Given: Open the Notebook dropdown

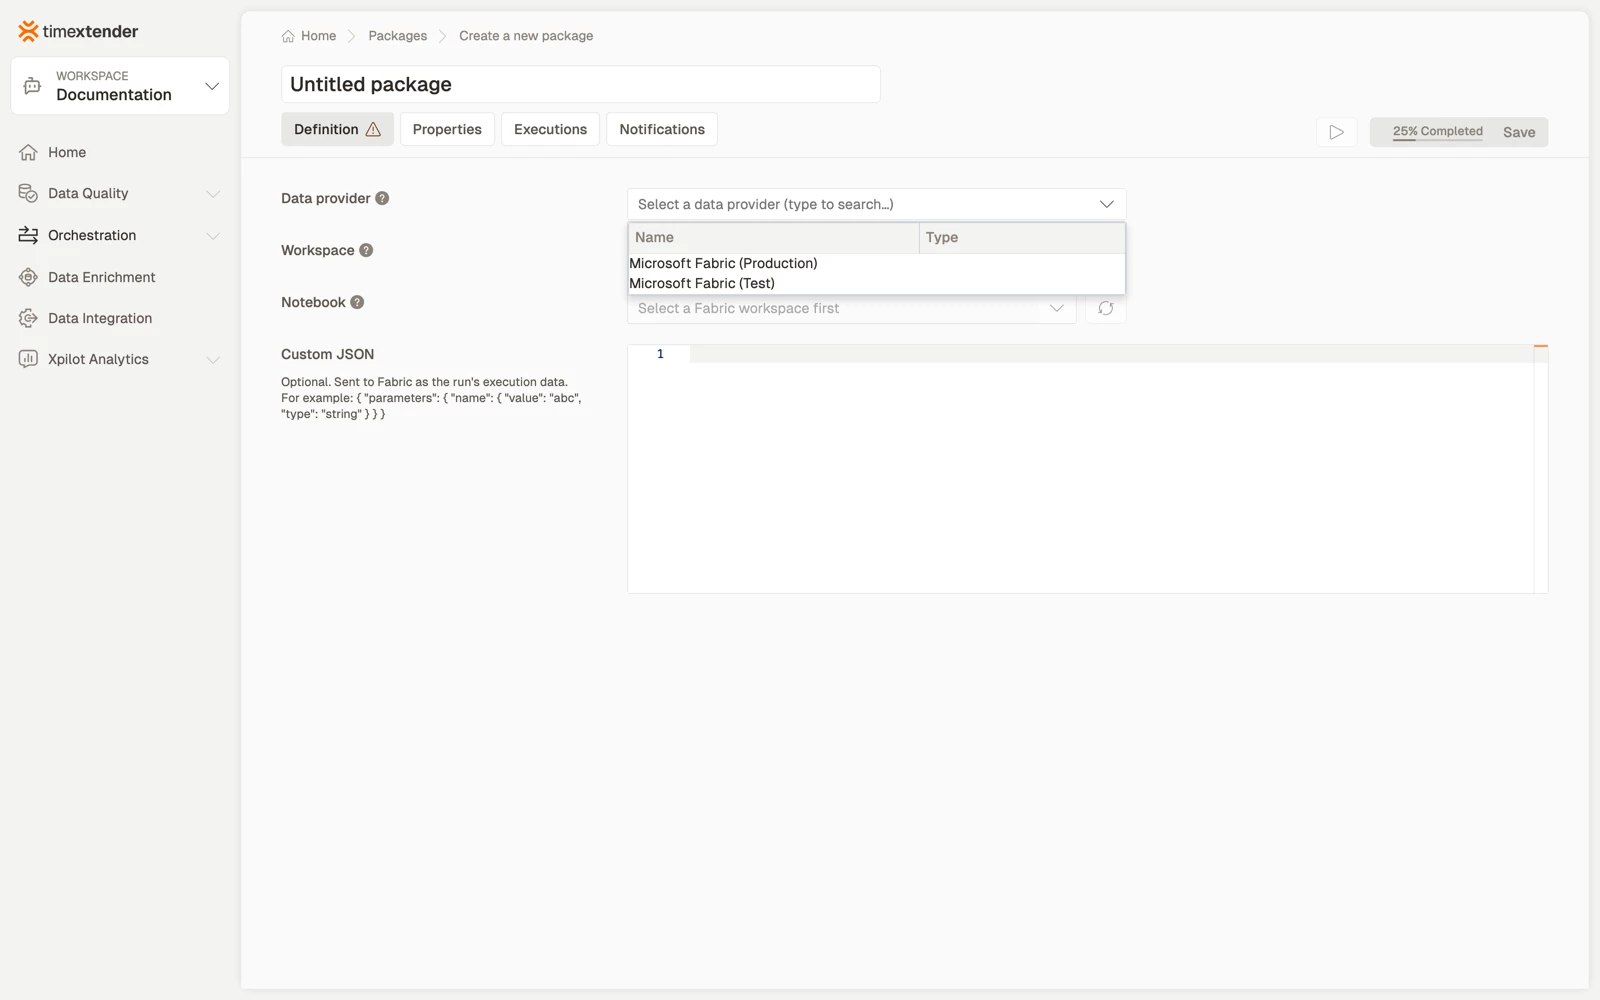Looking at the screenshot, I should pyautogui.click(x=851, y=308).
